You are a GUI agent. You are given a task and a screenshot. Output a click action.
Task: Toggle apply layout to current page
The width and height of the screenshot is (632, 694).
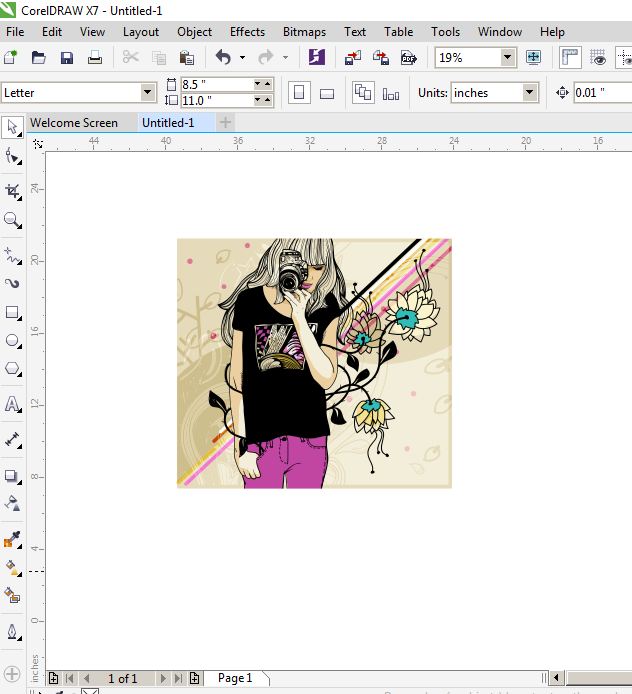click(x=391, y=94)
